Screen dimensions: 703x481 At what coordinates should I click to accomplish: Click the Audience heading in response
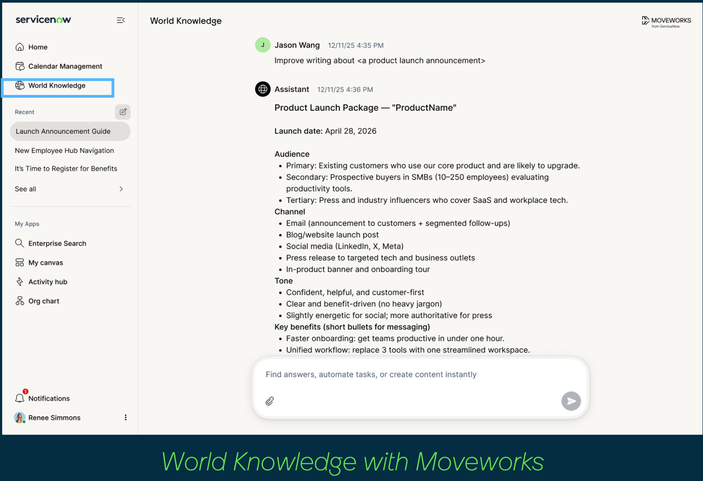click(292, 154)
